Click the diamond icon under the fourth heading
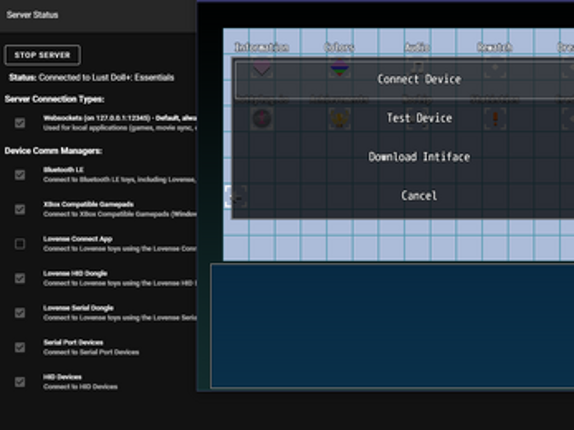Image resolution: width=574 pixels, height=430 pixels. [x=495, y=68]
